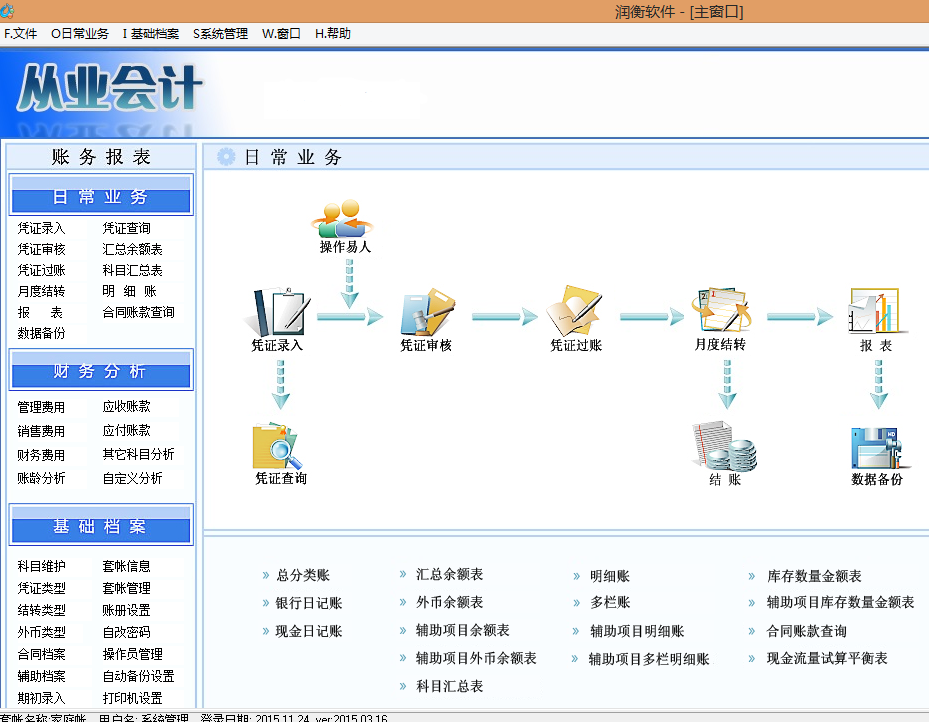
Task: Open 期初录入 link
Action: pyautogui.click(x=41, y=698)
